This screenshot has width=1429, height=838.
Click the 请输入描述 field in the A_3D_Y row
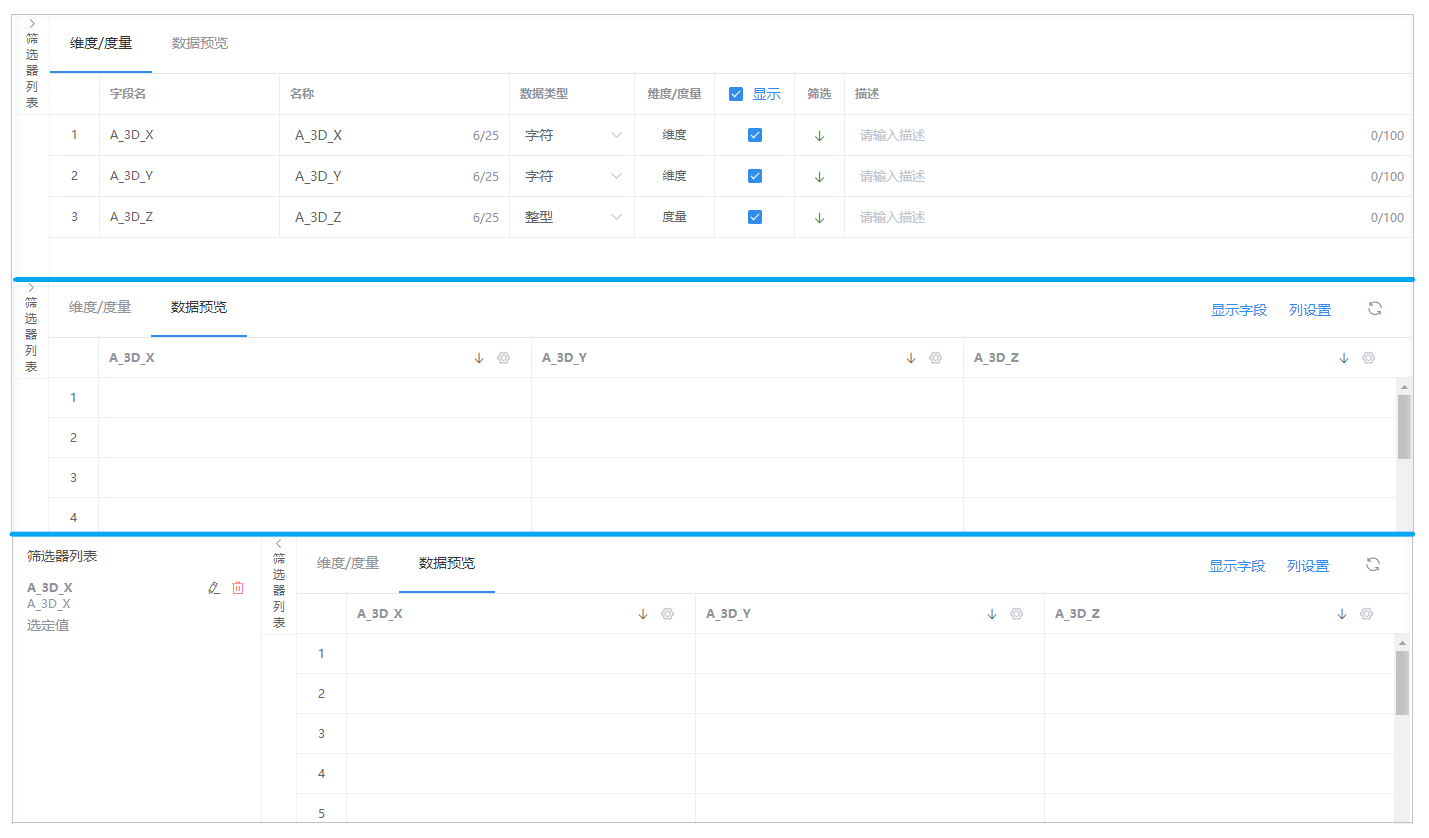point(1130,176)
